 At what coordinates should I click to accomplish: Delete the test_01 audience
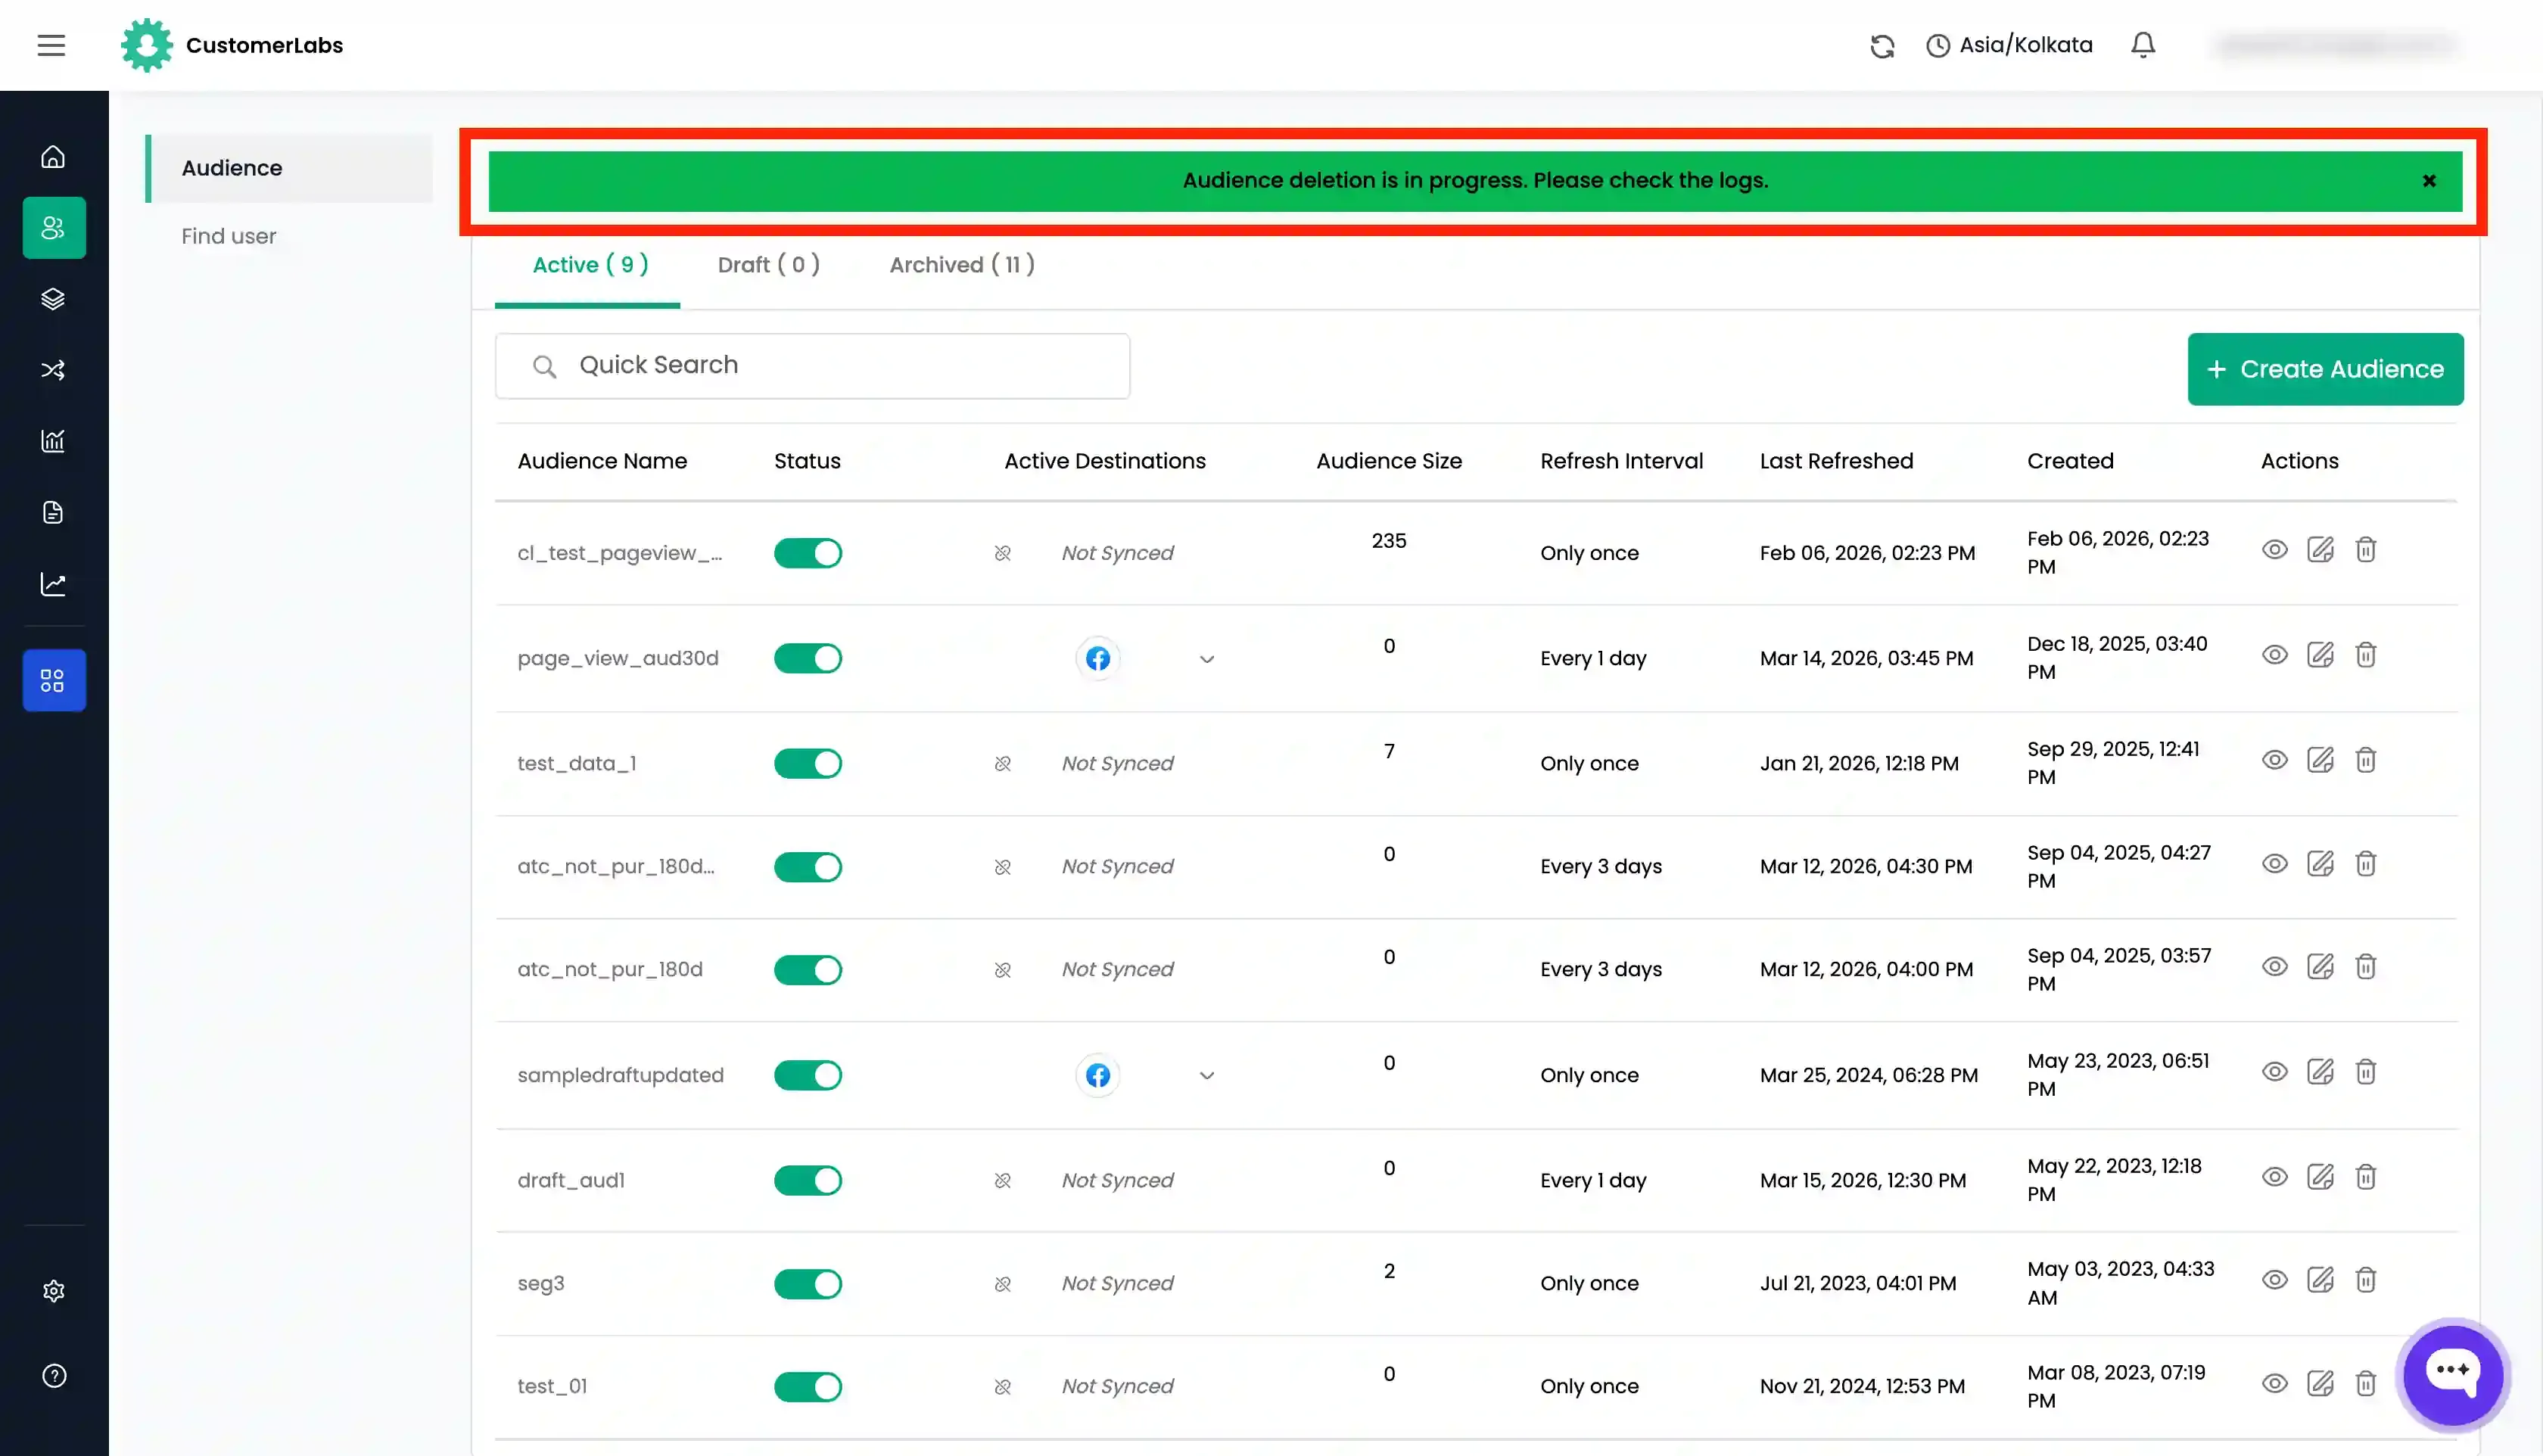[2365, 1384]
